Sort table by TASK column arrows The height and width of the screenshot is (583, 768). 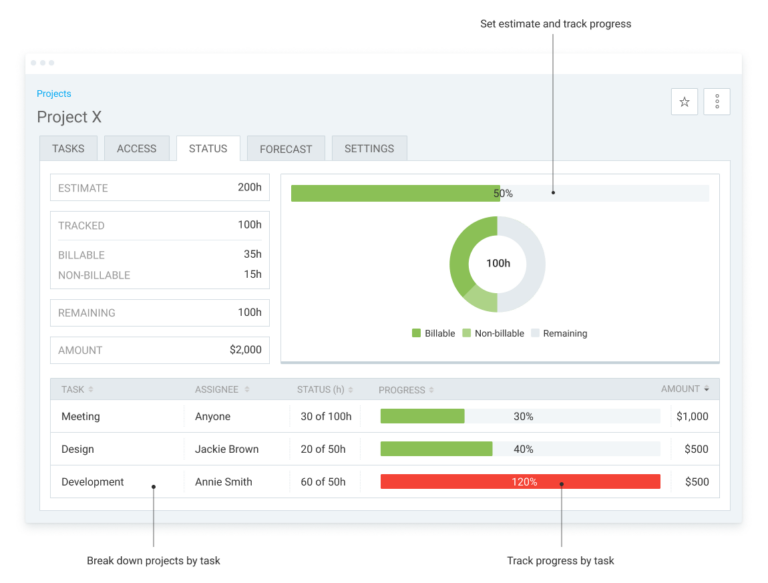[x=91, y=389]
